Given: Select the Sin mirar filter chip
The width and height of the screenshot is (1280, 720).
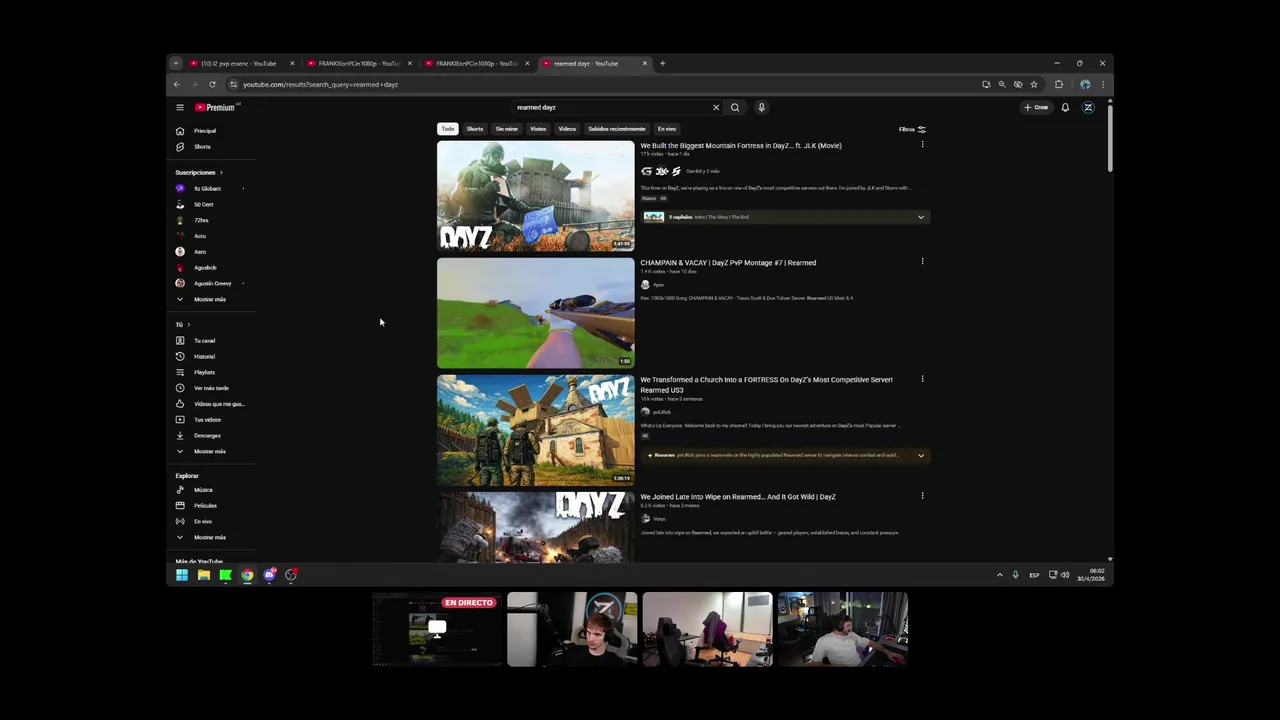Looking at the screenshot, I should point(507,129).
